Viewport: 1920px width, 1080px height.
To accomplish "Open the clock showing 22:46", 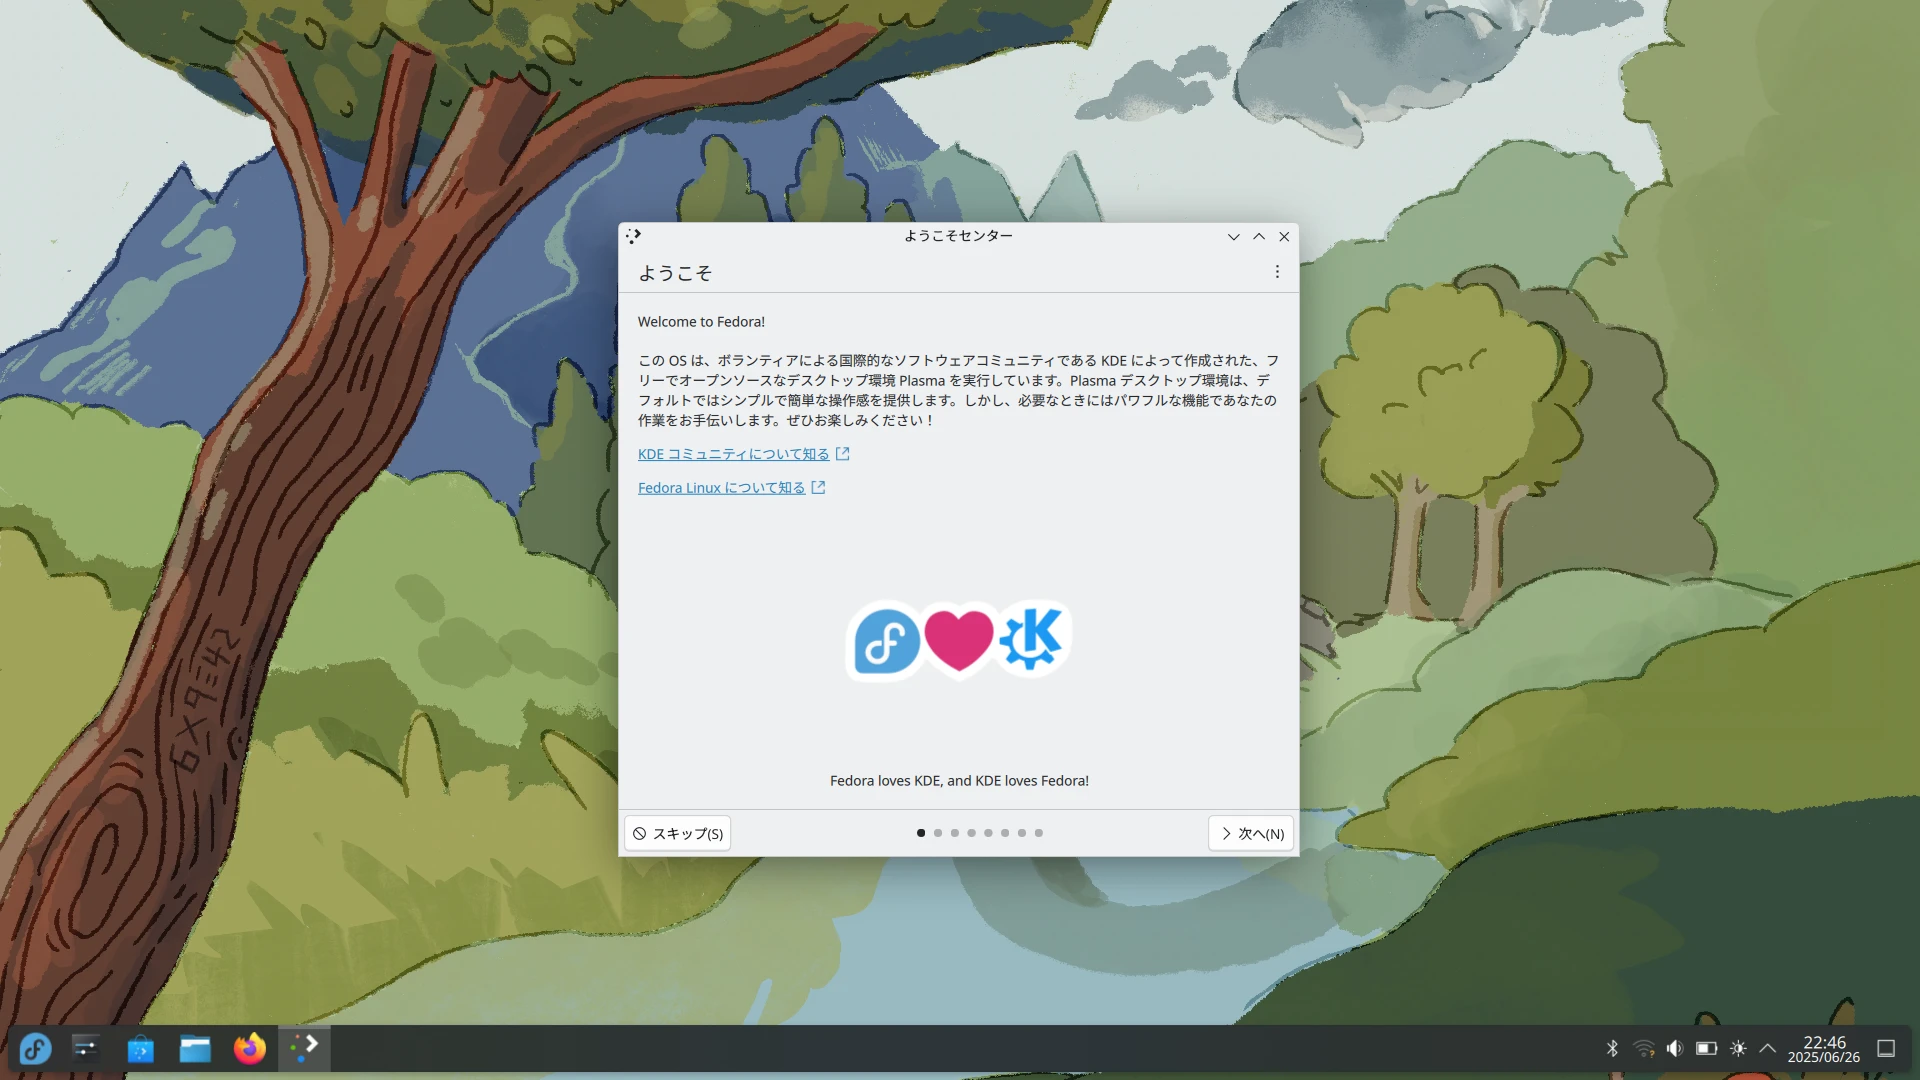I will (1824, 1049).
